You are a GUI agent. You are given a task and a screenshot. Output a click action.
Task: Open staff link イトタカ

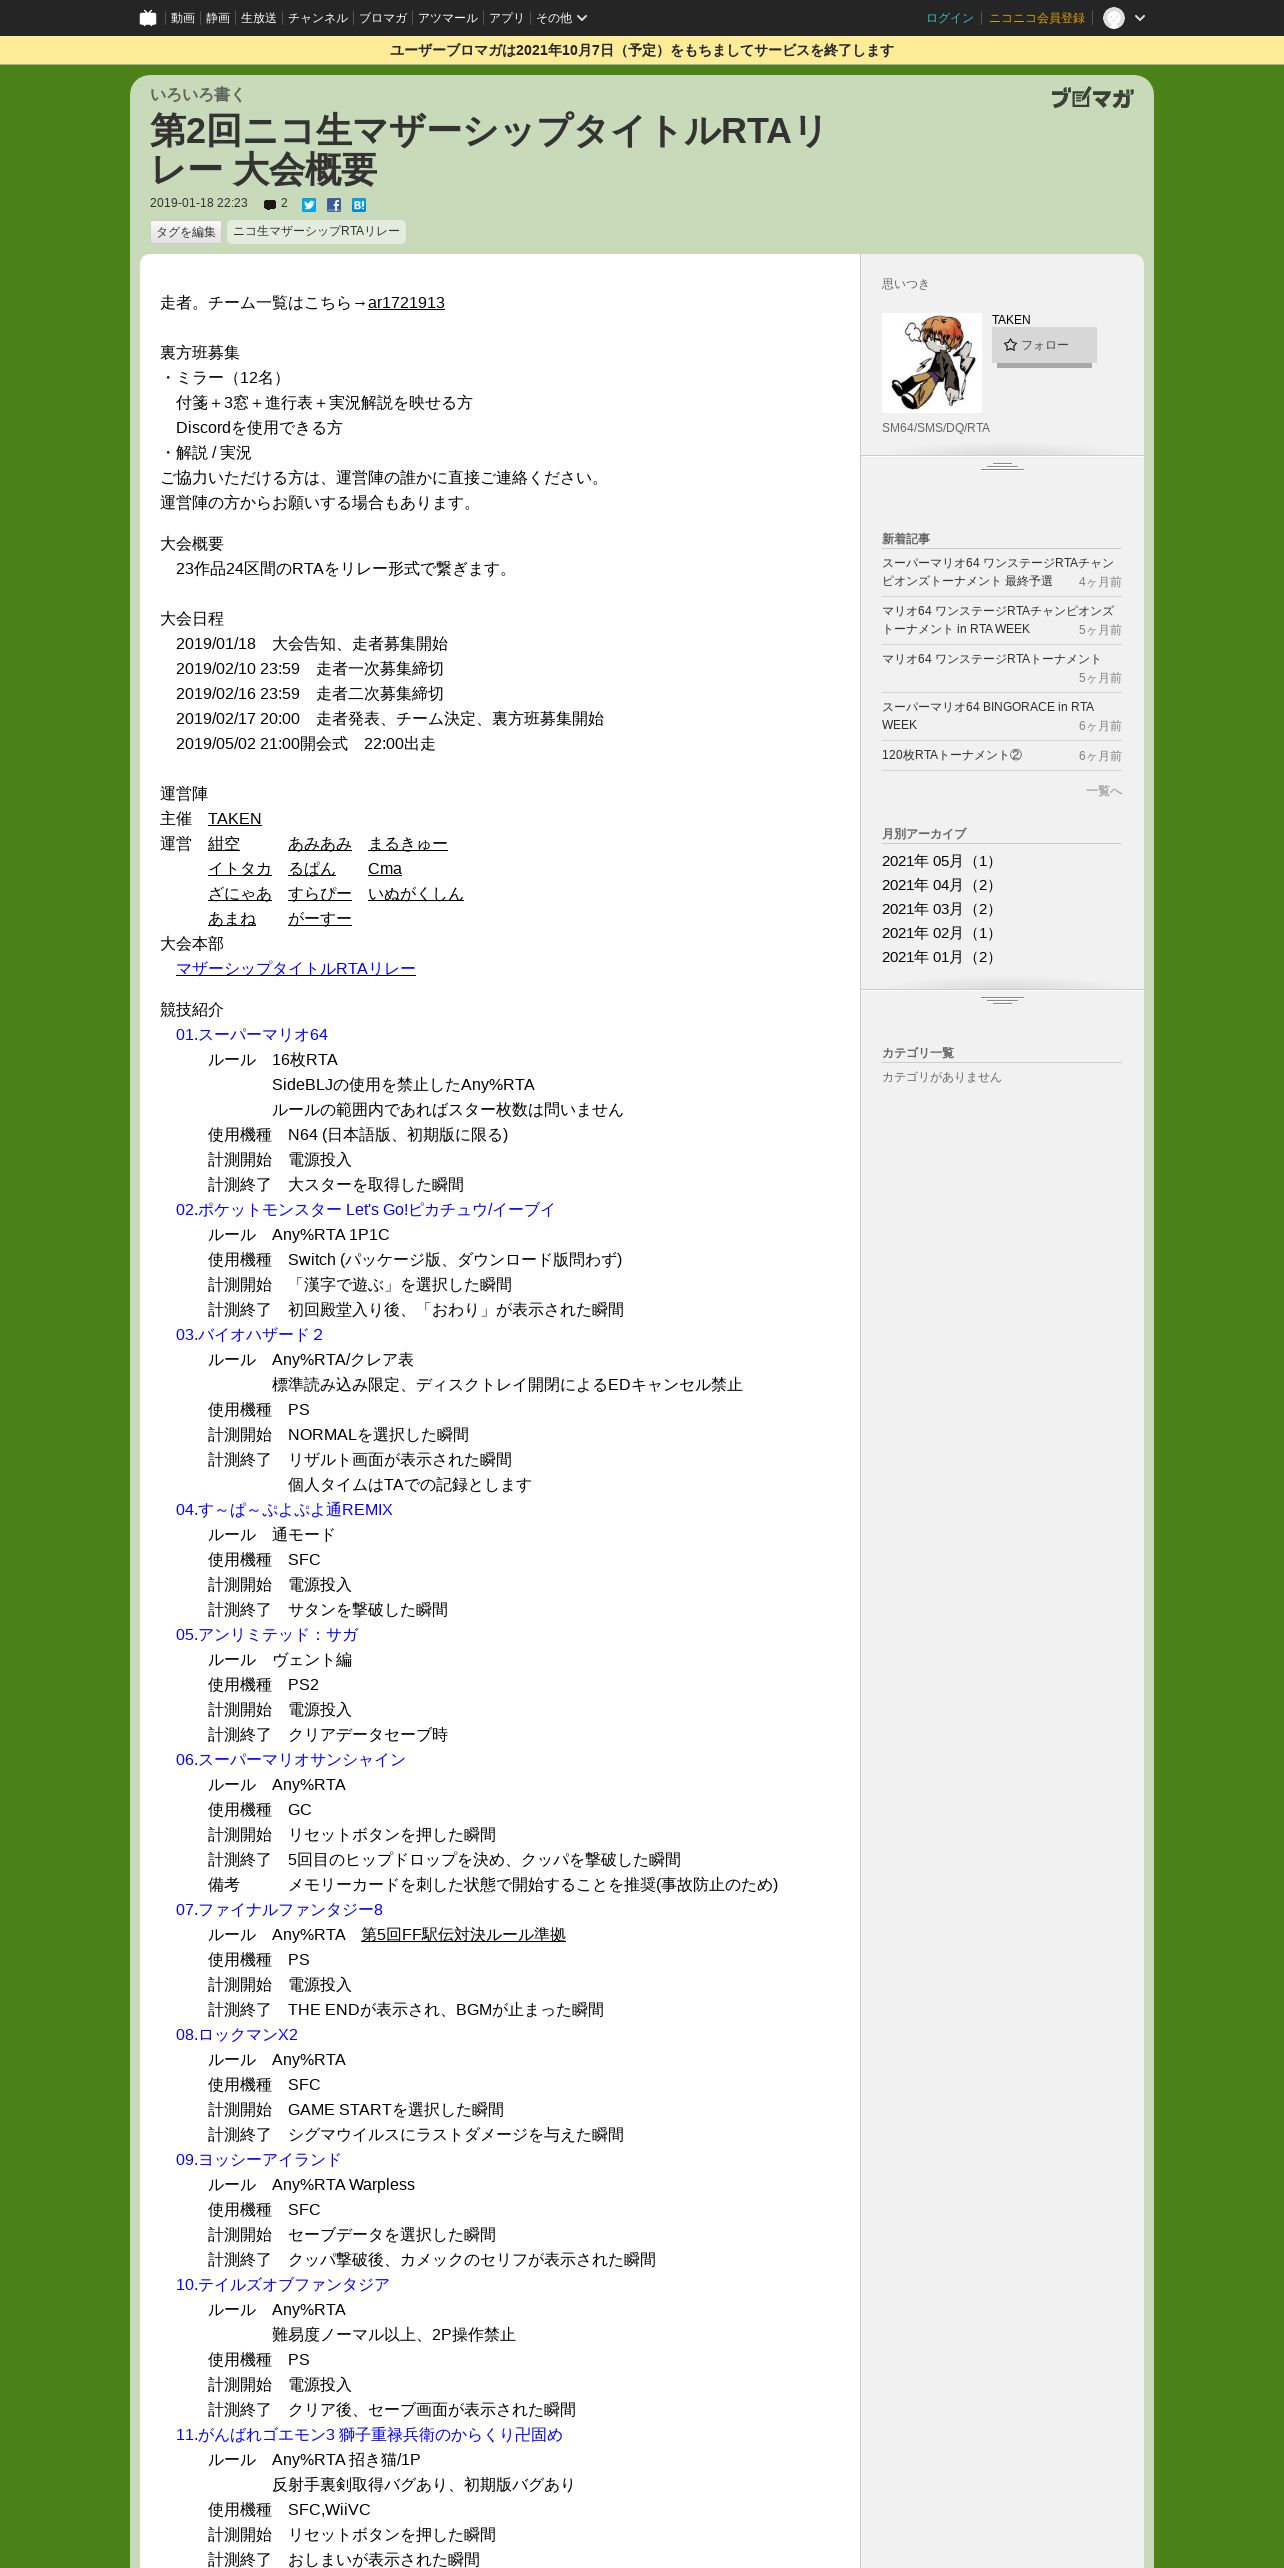click(240, 869)
